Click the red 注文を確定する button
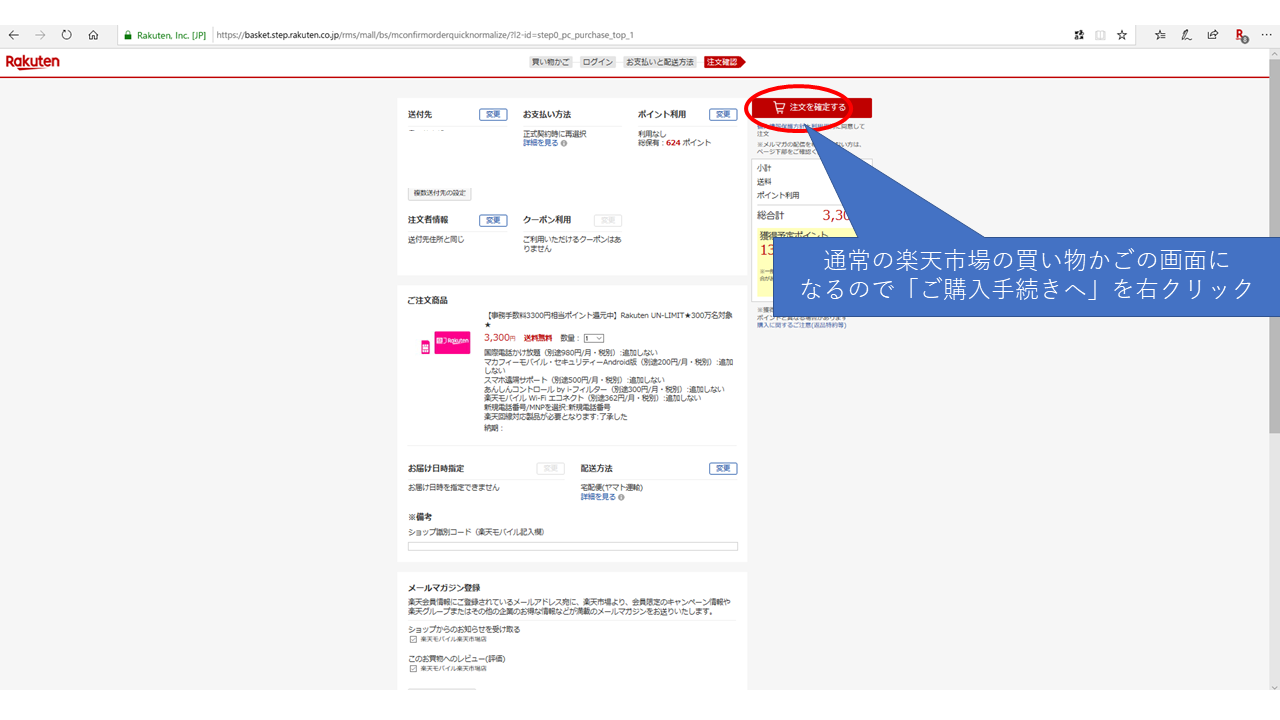 814,107
